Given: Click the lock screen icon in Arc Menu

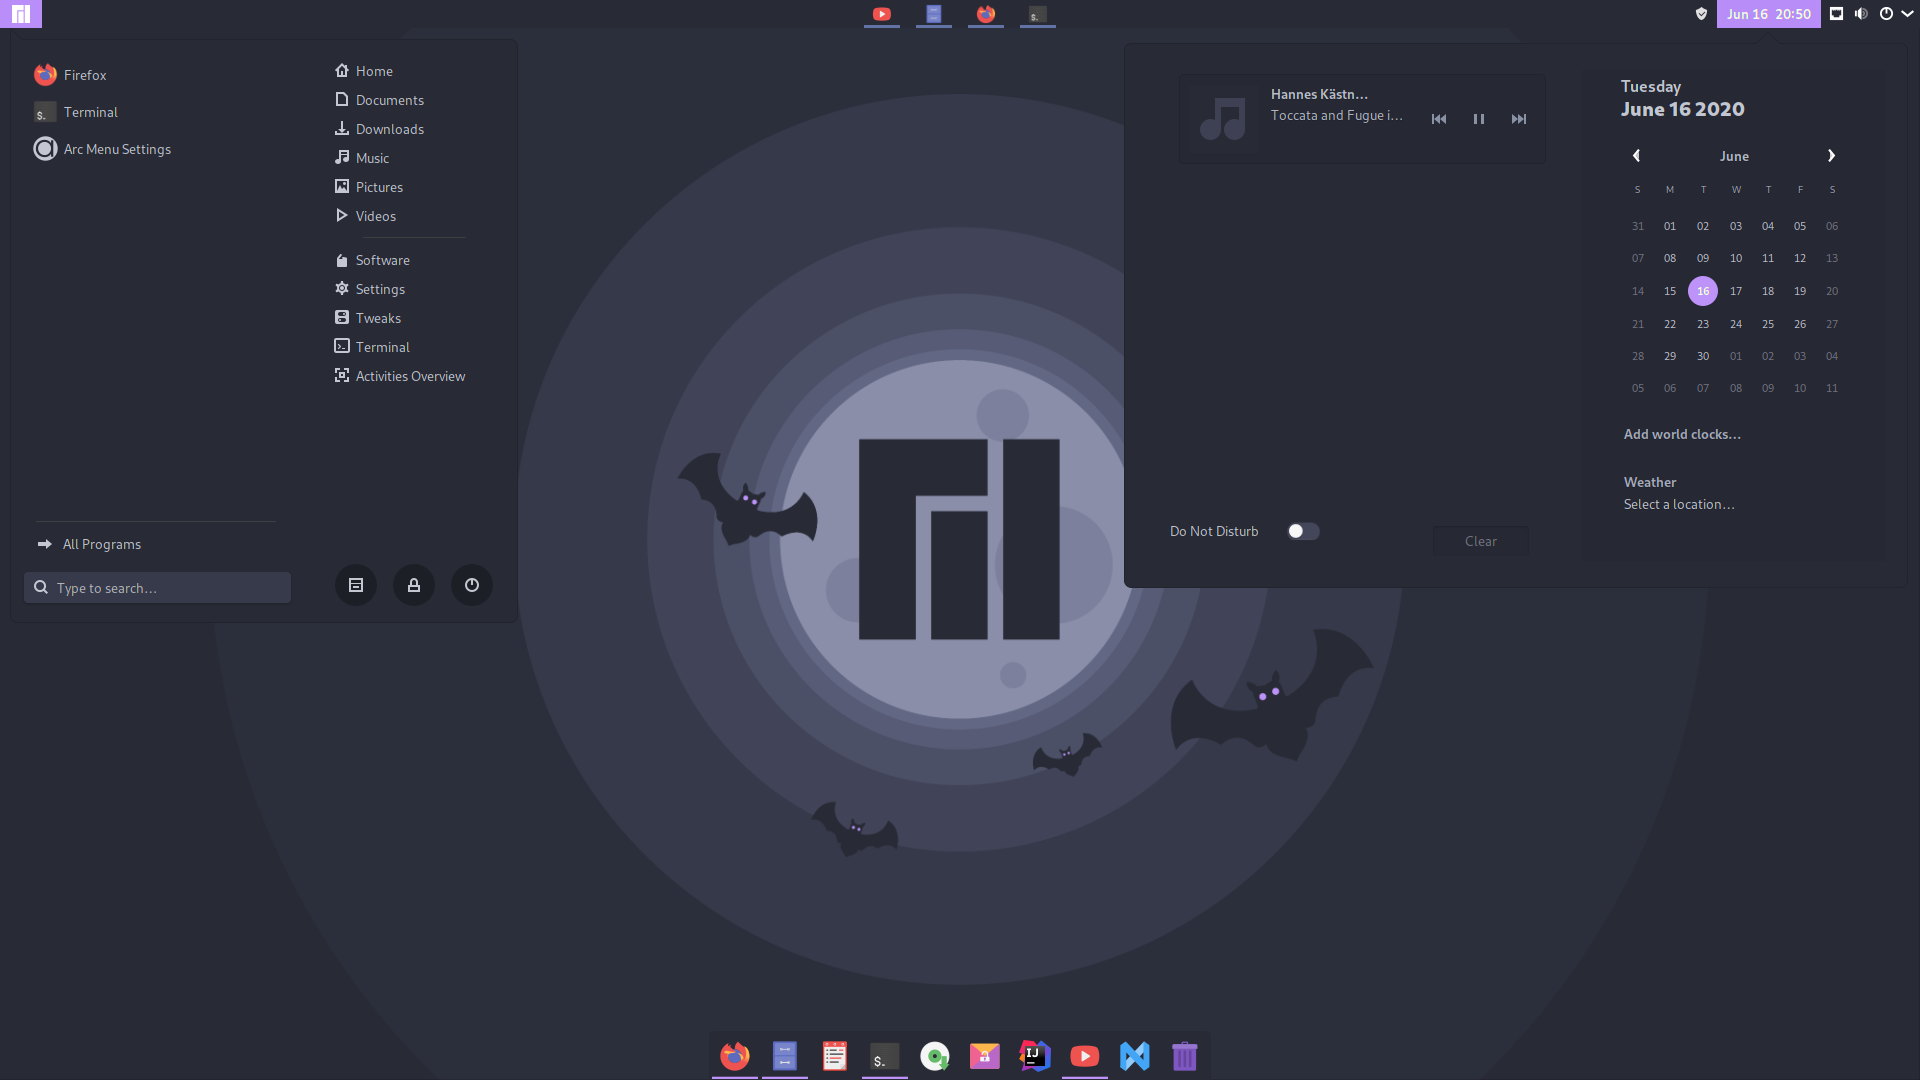Looking at the screenshot, I should pos(413,584).
